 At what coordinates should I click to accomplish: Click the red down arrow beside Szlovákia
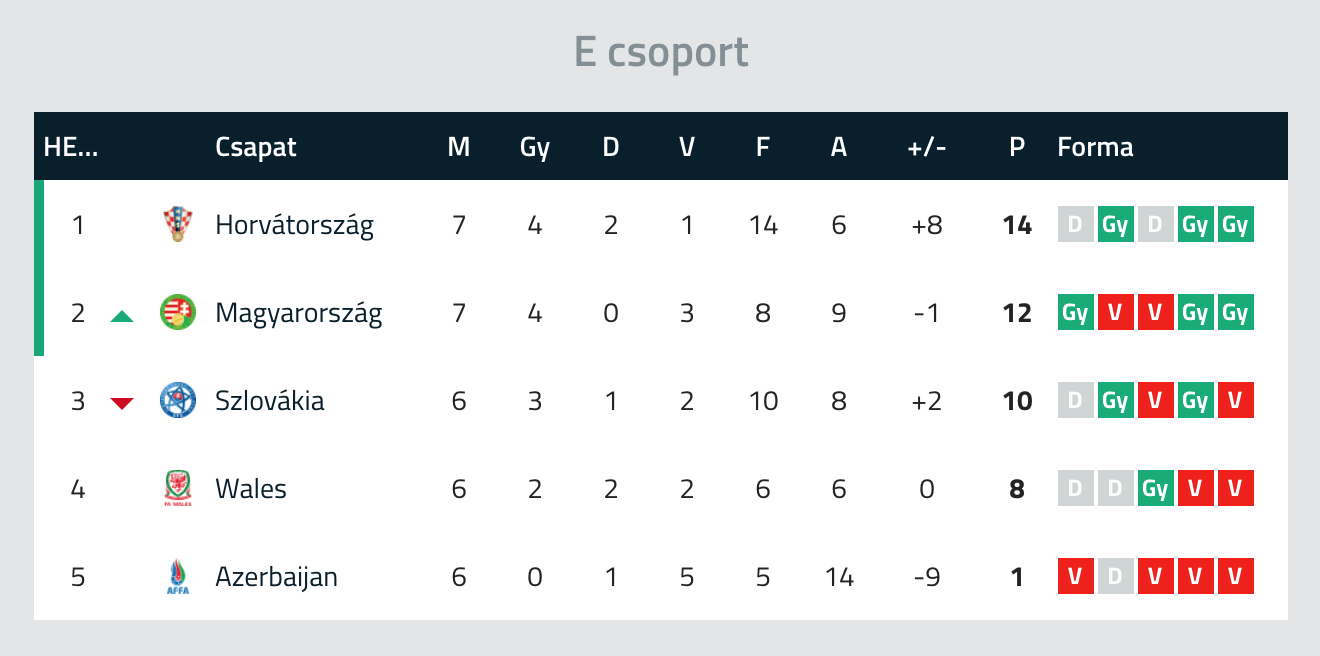pos(122,403)
